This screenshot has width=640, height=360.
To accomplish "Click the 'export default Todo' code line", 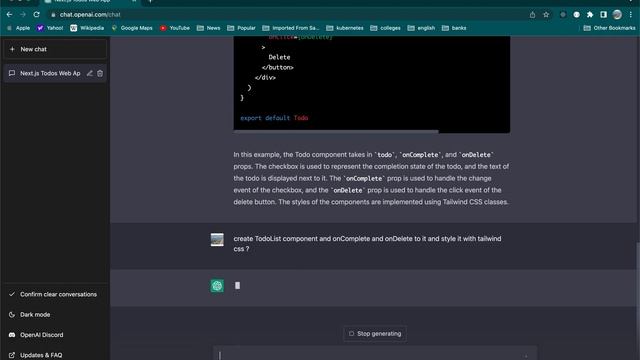I will pos(274,118).
